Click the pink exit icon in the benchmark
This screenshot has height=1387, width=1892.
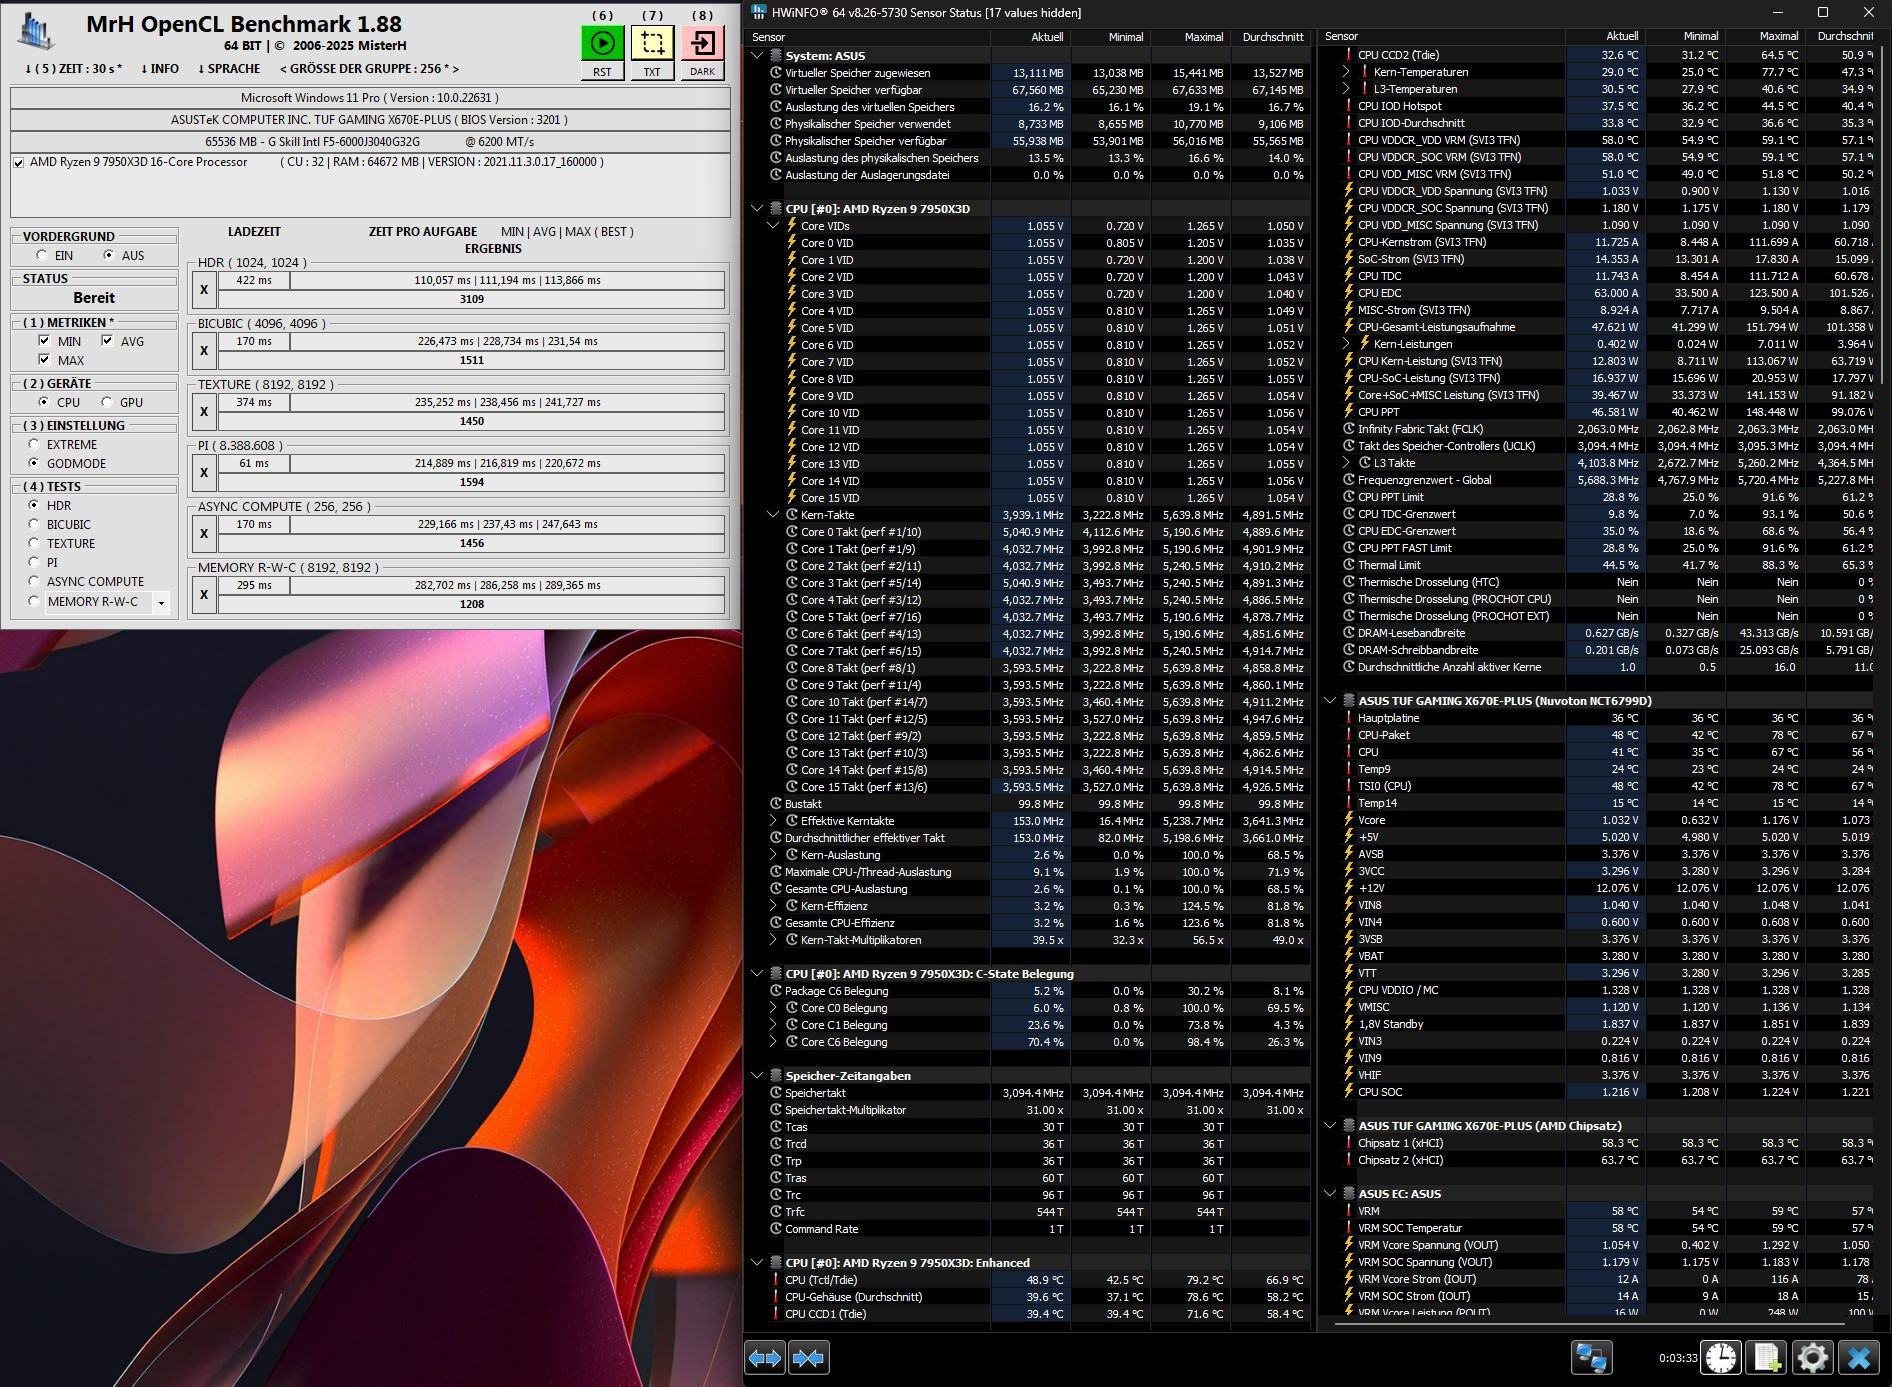point(703,43)
